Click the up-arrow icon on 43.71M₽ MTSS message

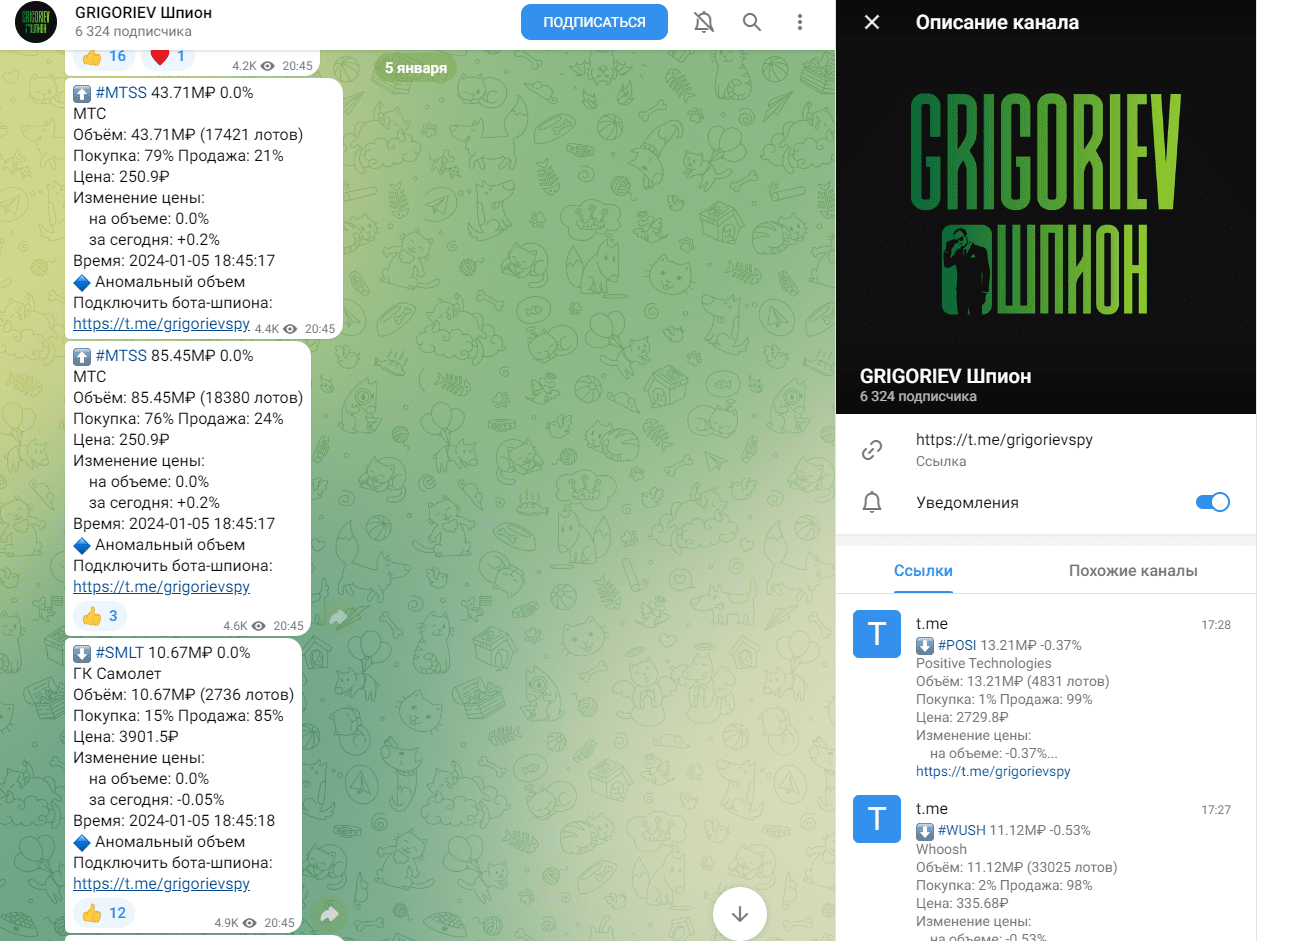click(82, 93)
